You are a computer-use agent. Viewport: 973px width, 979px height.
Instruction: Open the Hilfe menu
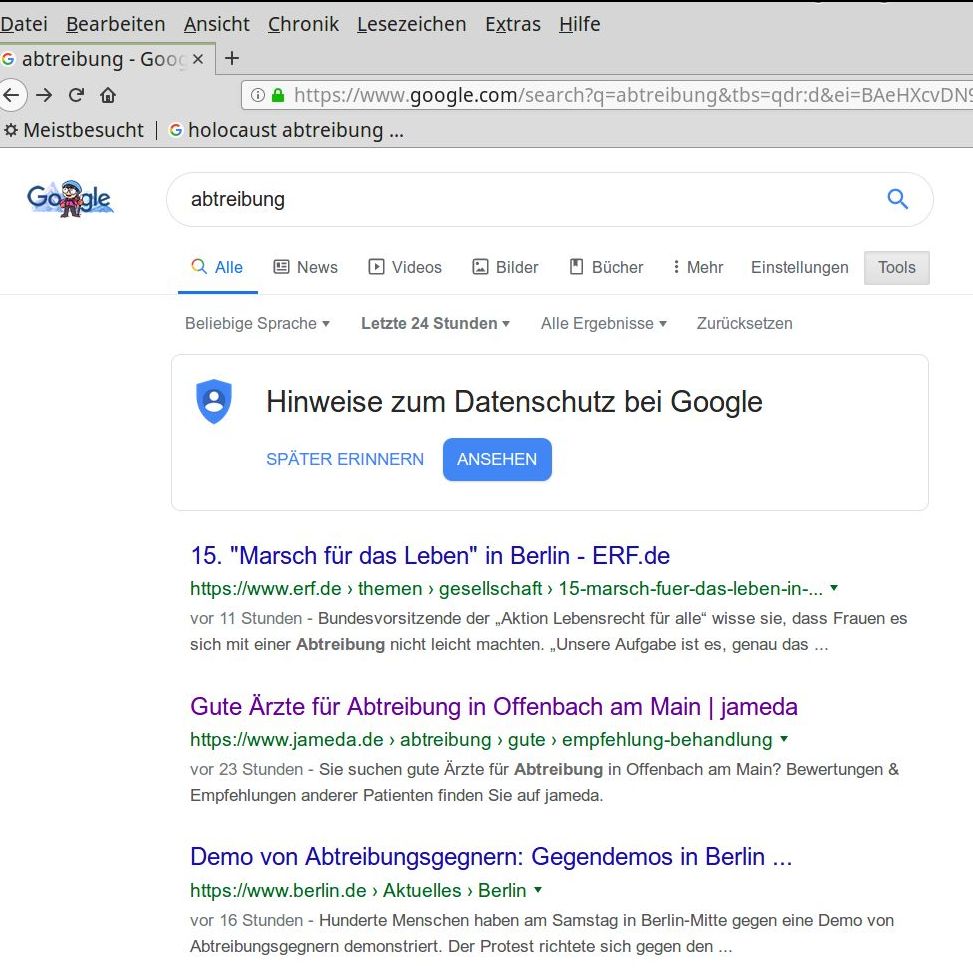pyautogui.click(x=580, y=24)
